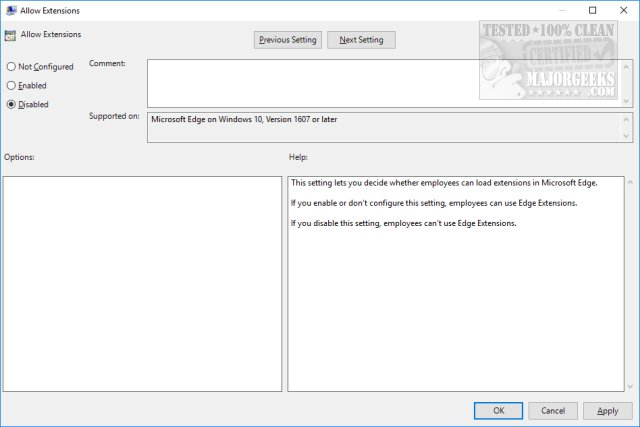The width and height of the screenshot is (640, 427).
Task: Click text 'If you disable this setting, employees can't use Edge Extensions.'
Action: tap(403, 223)
